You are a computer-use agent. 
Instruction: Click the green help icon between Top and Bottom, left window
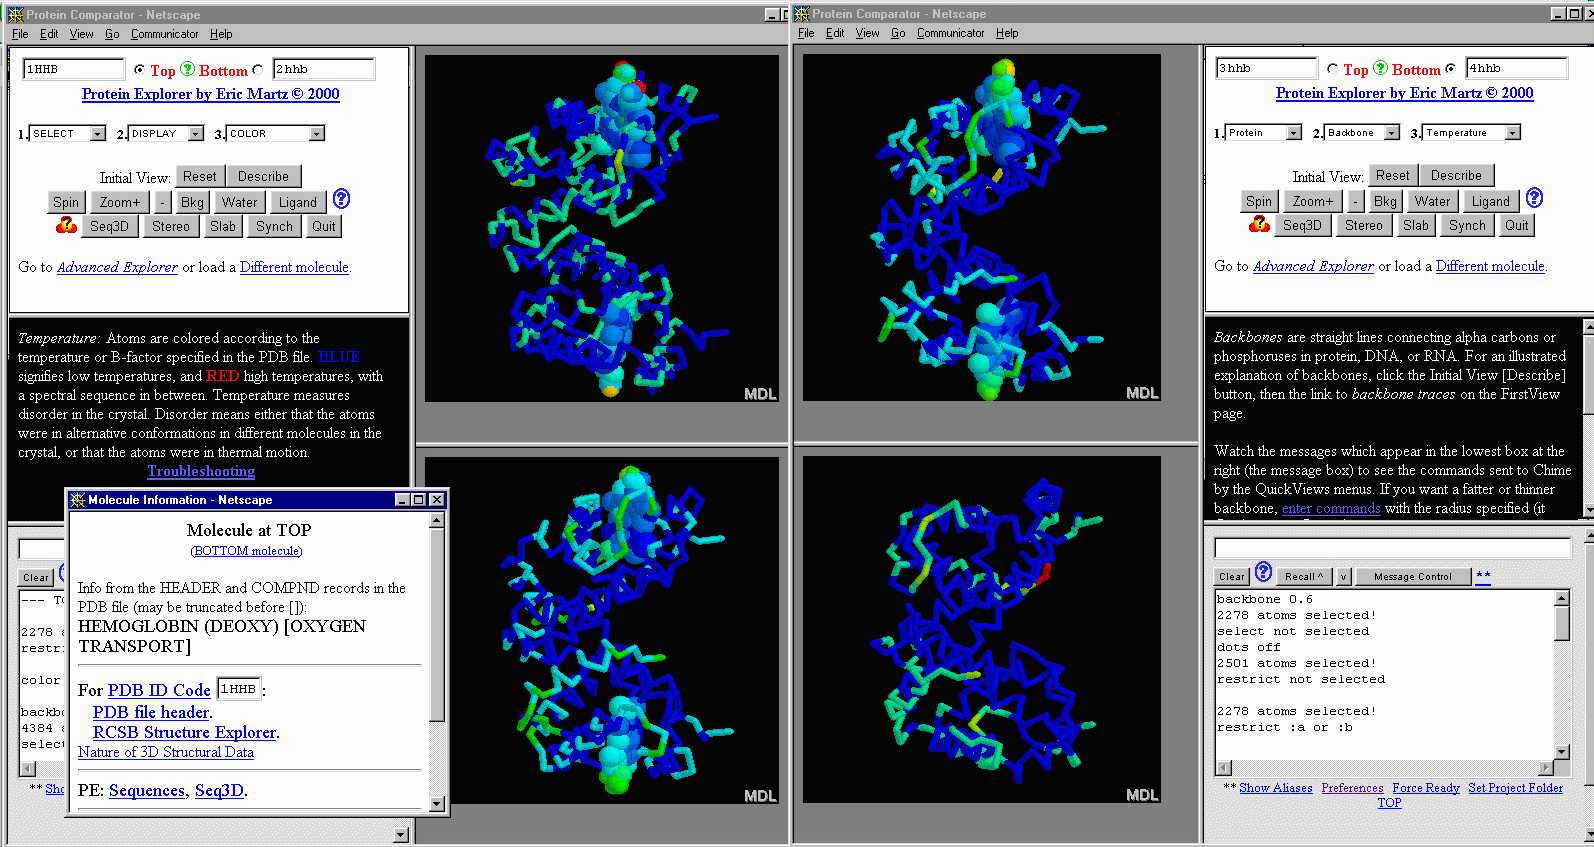tap(187, 69)
